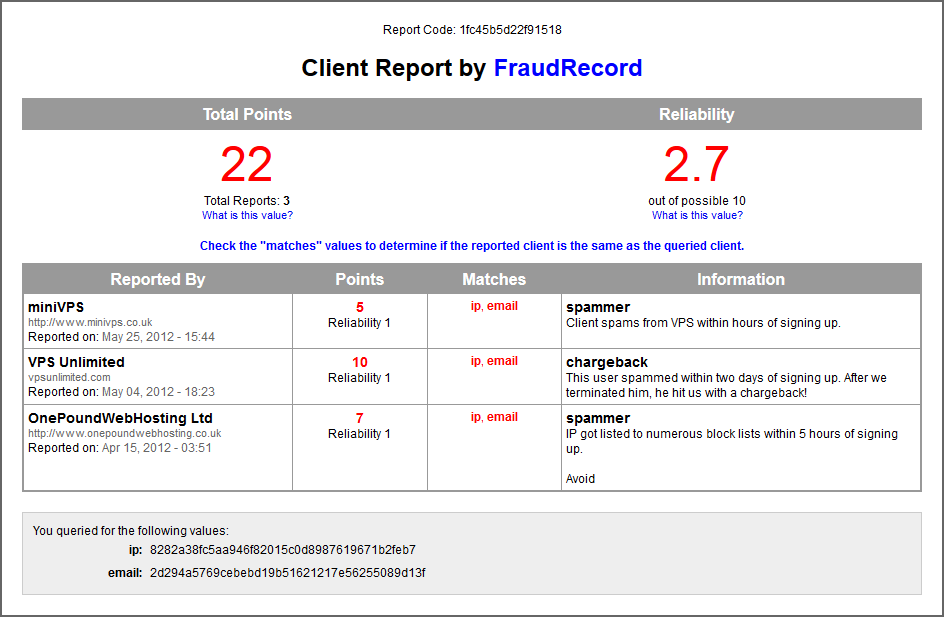Click the Reported By column header
This screenshot has width=944, height=617.
click(158, 279)
